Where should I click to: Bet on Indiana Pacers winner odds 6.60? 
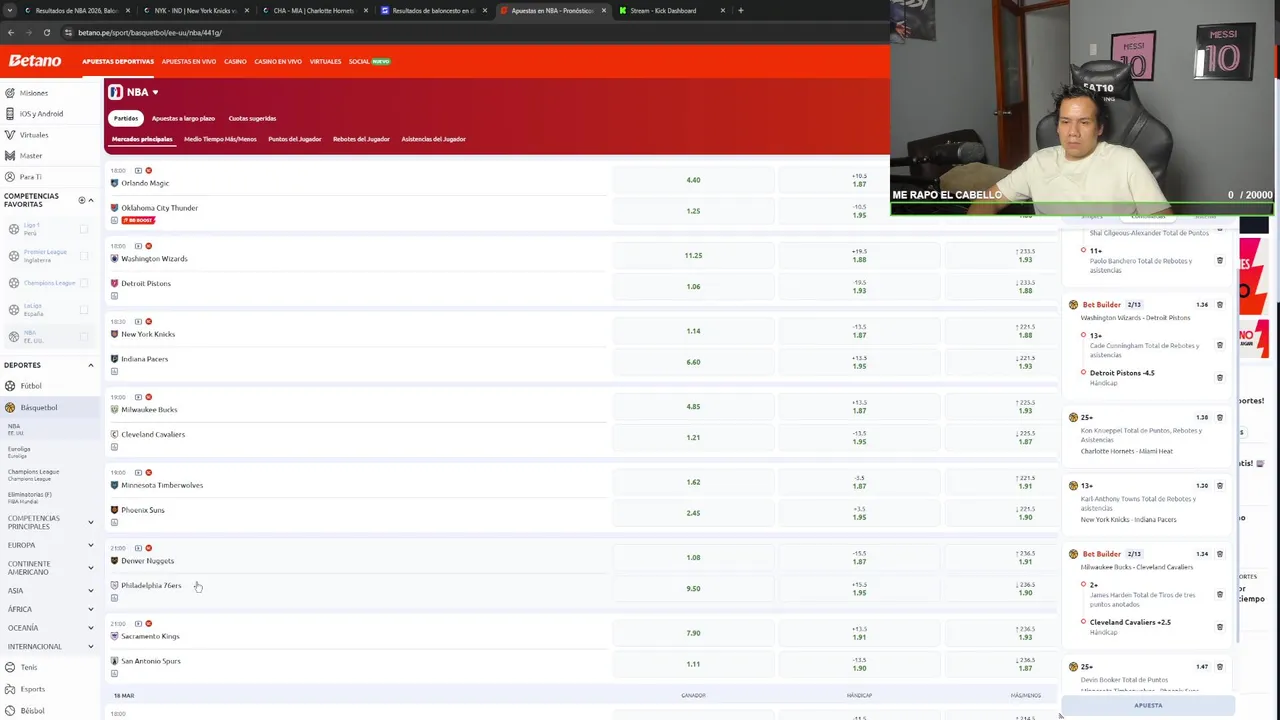point(693,362)
